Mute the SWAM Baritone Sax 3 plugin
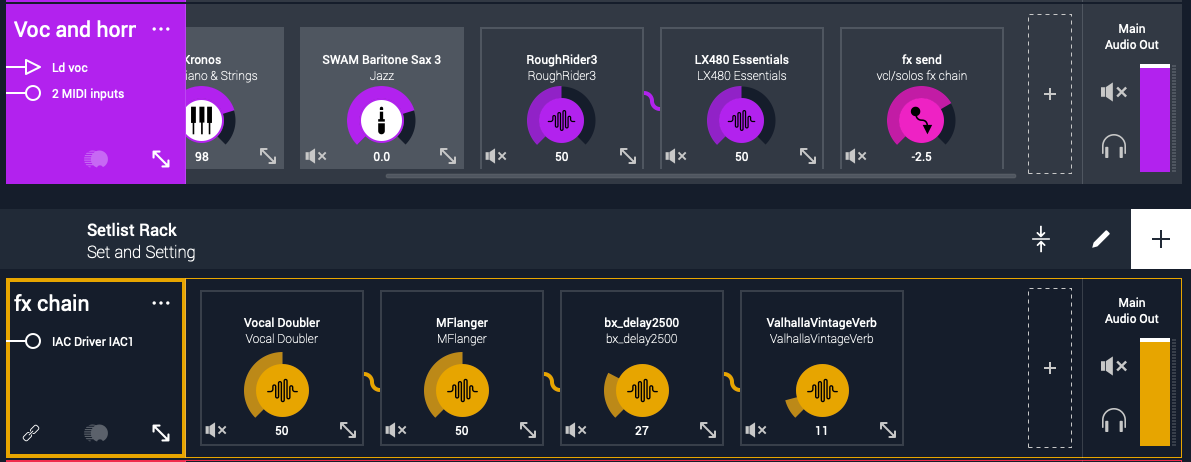 316,157
